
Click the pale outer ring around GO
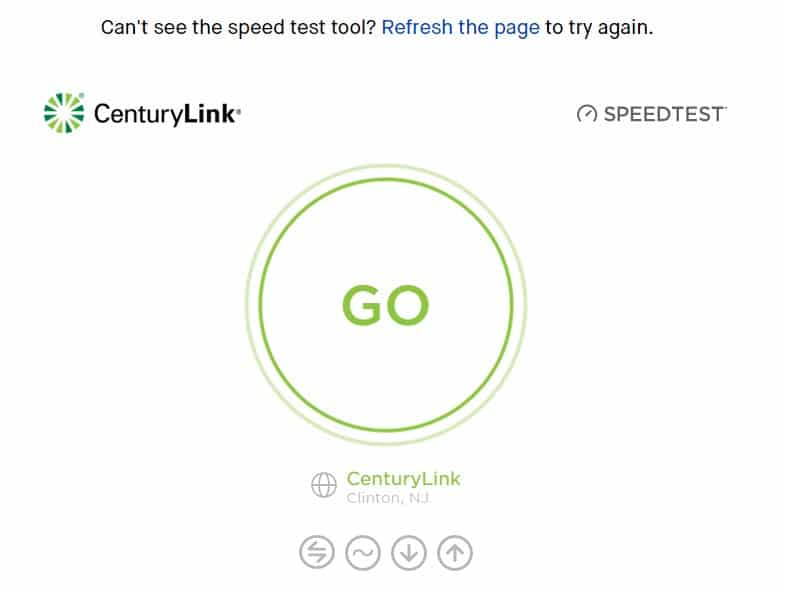(x=385, y=167)
